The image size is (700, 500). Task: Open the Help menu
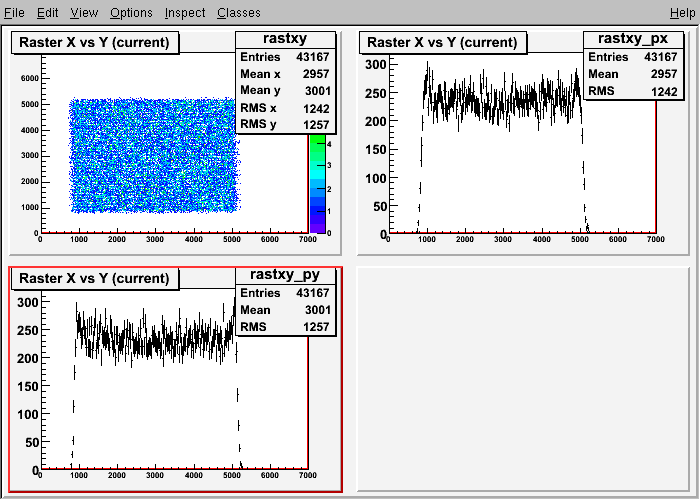683,12
